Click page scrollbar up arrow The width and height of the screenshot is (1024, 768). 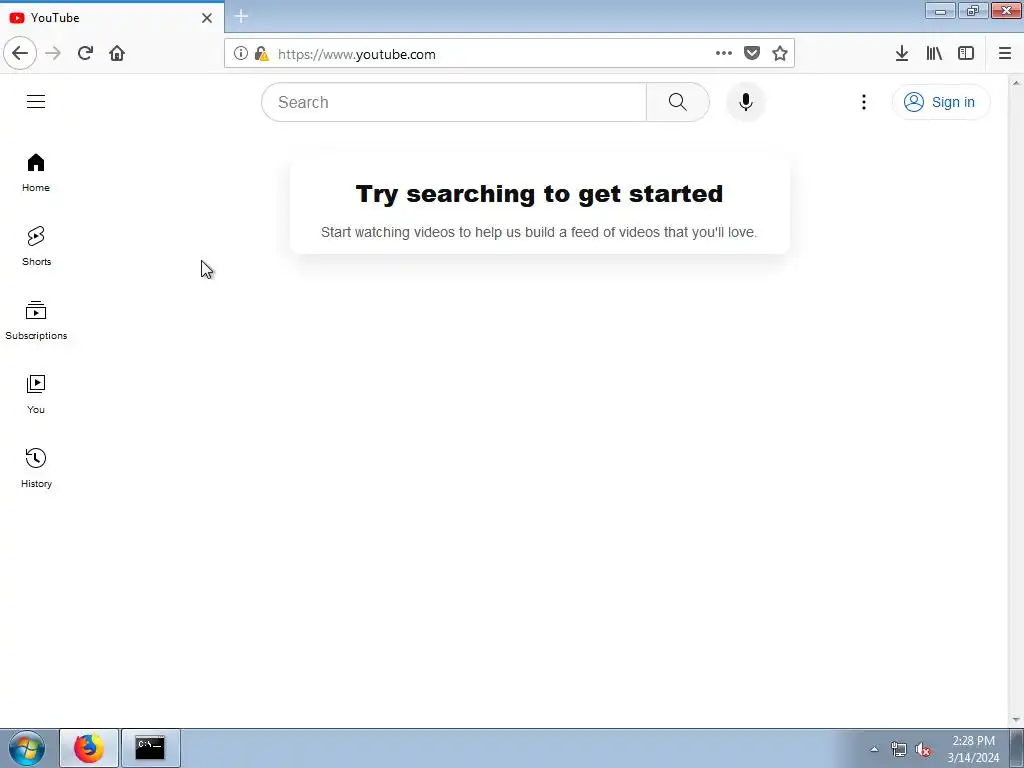coord(1016,83)
